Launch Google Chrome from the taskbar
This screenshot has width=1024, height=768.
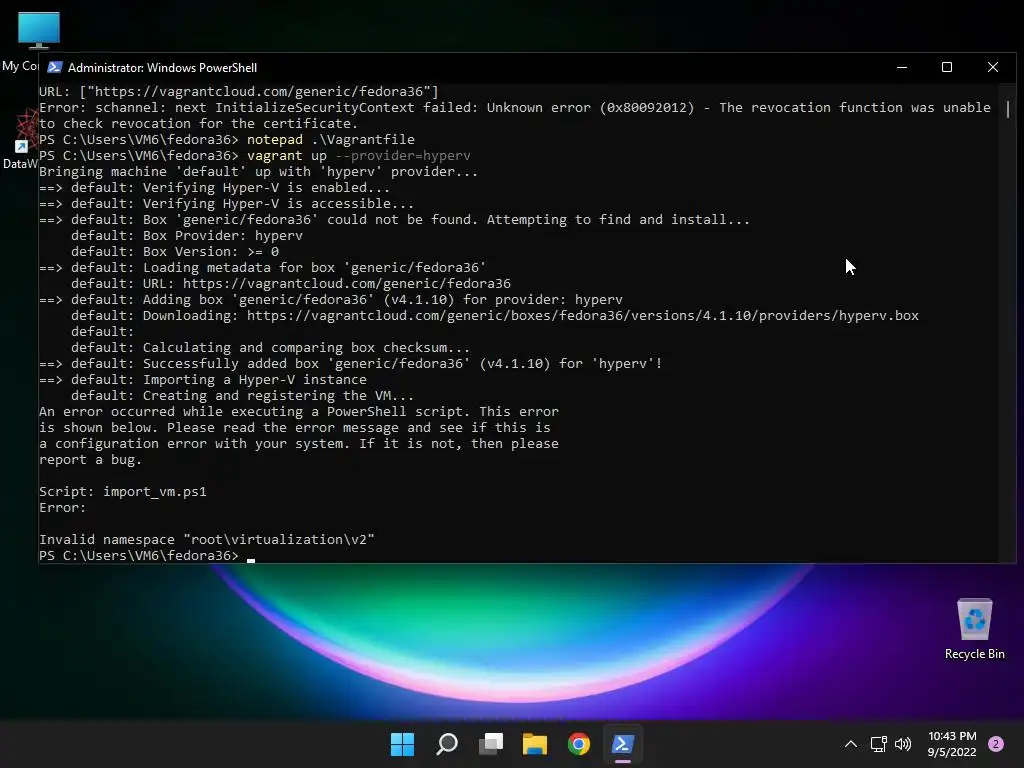(579, 744)
